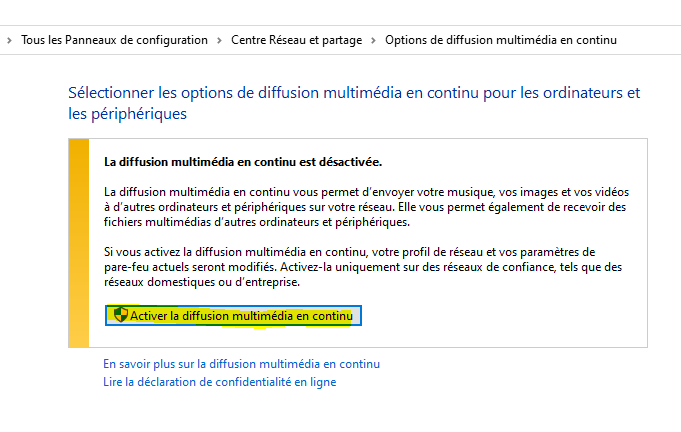
Task: Go to Tous les Panneaux de configuration
Action: click(x=114, y=40)
